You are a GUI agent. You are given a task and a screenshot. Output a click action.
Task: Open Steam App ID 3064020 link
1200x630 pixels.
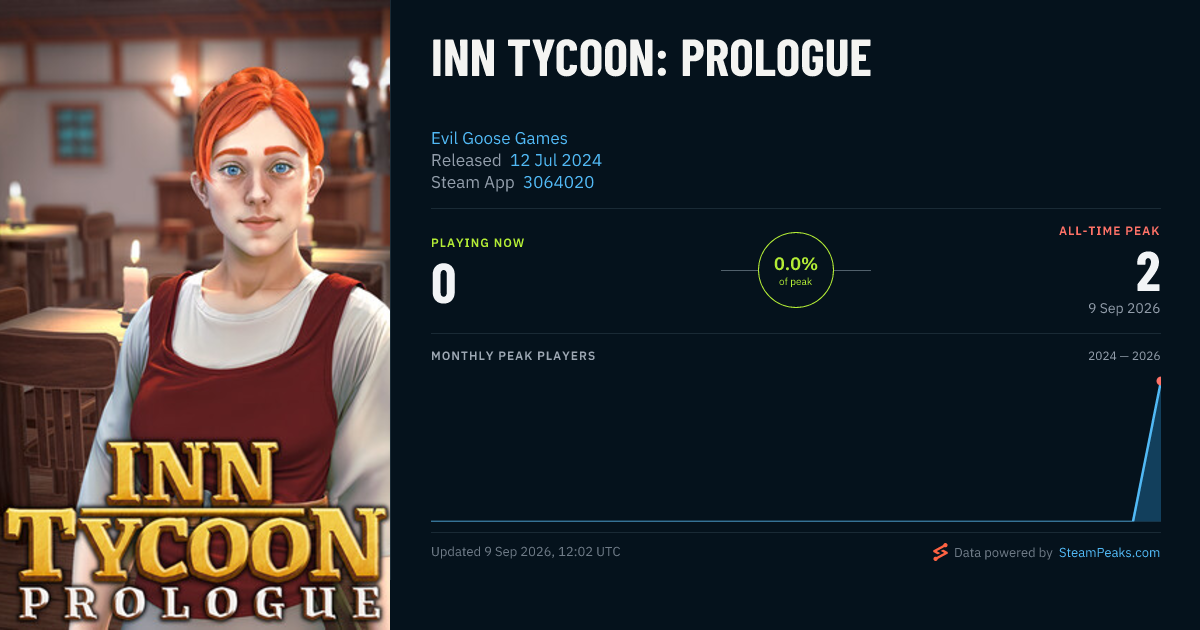click(559, 182)
